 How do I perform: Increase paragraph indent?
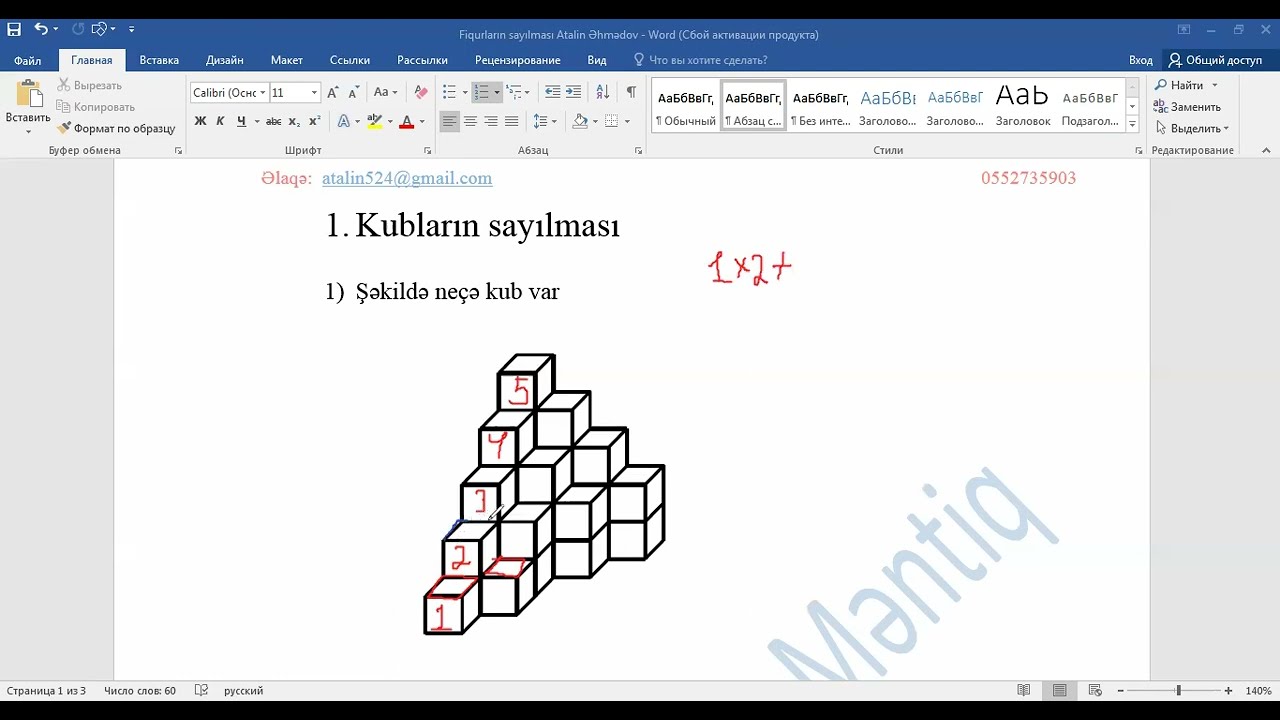(x=573, y=92)
